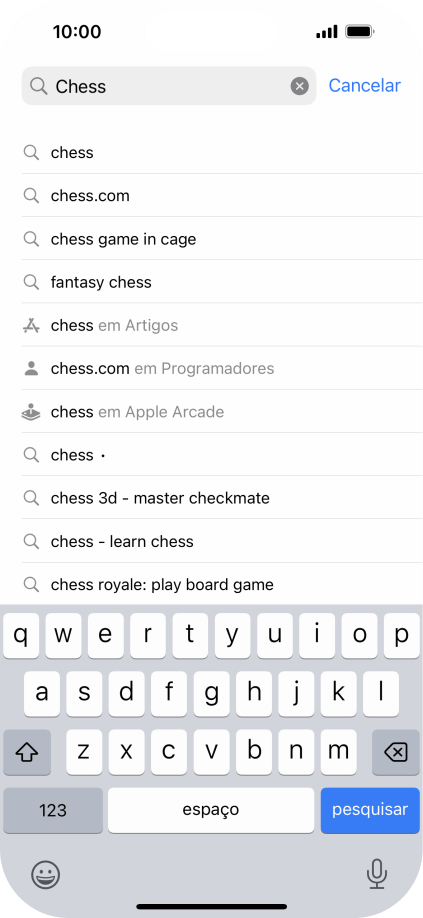Image resolution: width=423 pixels, height=918 pixels.
Task: Tap the emoji keyboard icon
Action: click(x=46, y=875)
